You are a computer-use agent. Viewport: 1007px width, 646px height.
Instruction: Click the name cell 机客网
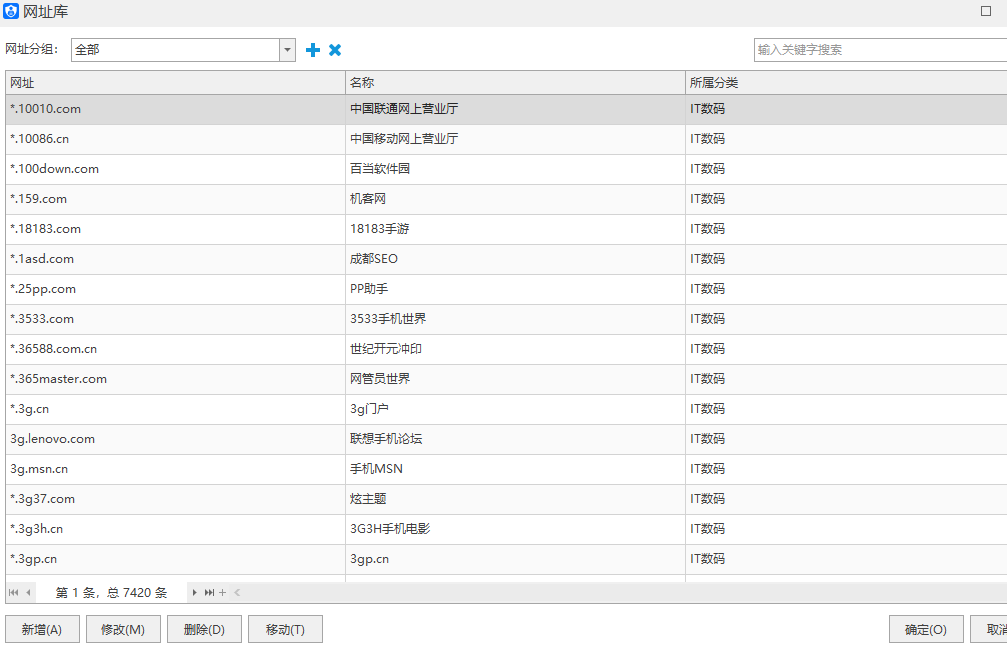pos(515,199)
